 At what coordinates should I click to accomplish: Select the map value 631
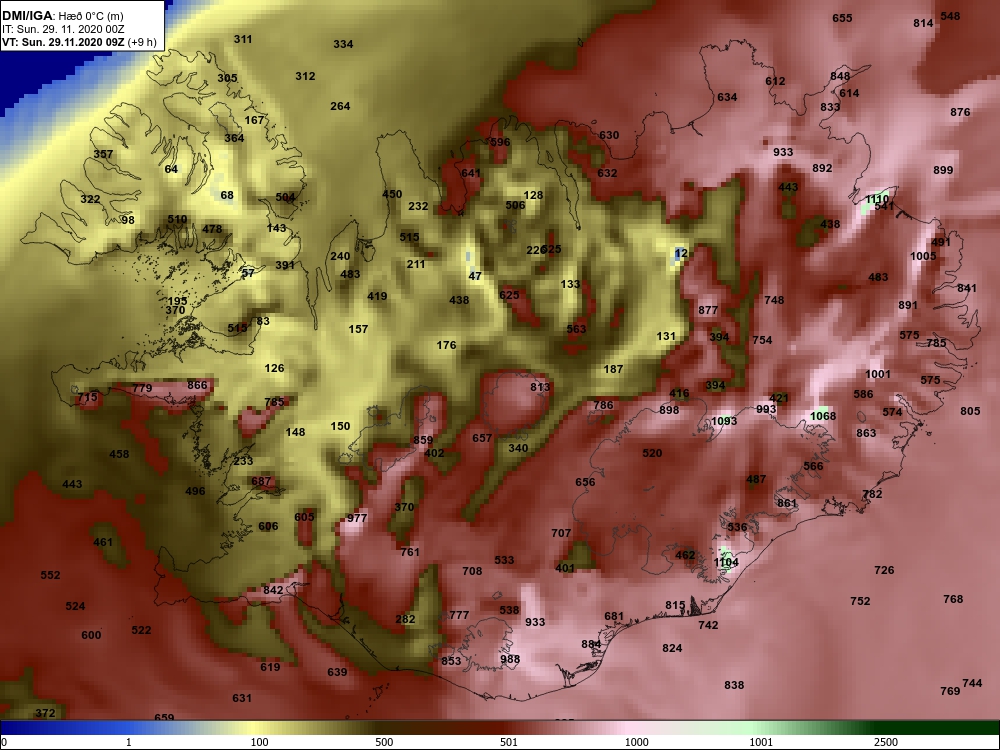pyautogui.click(x=242, y=698)
